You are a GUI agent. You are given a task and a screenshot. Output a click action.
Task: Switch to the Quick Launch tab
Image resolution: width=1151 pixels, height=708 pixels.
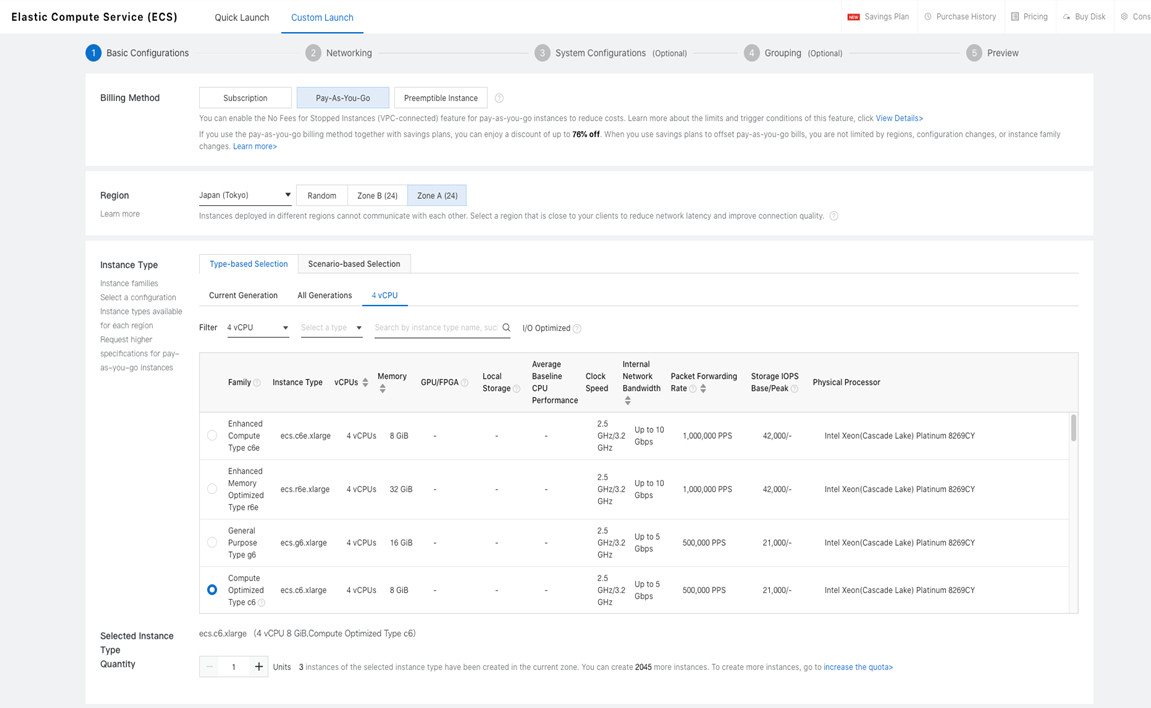242,18
